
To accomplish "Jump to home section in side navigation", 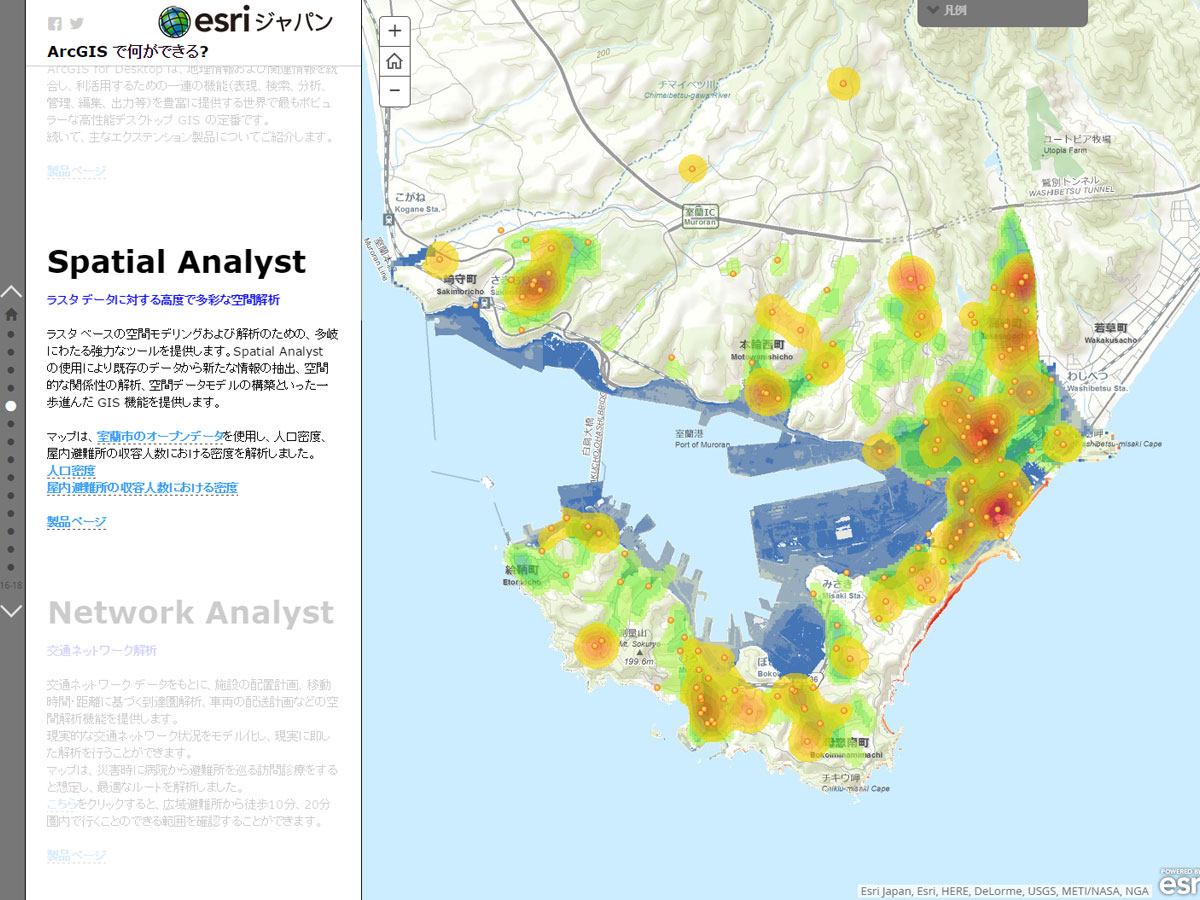I will click(x=11, y=314).
